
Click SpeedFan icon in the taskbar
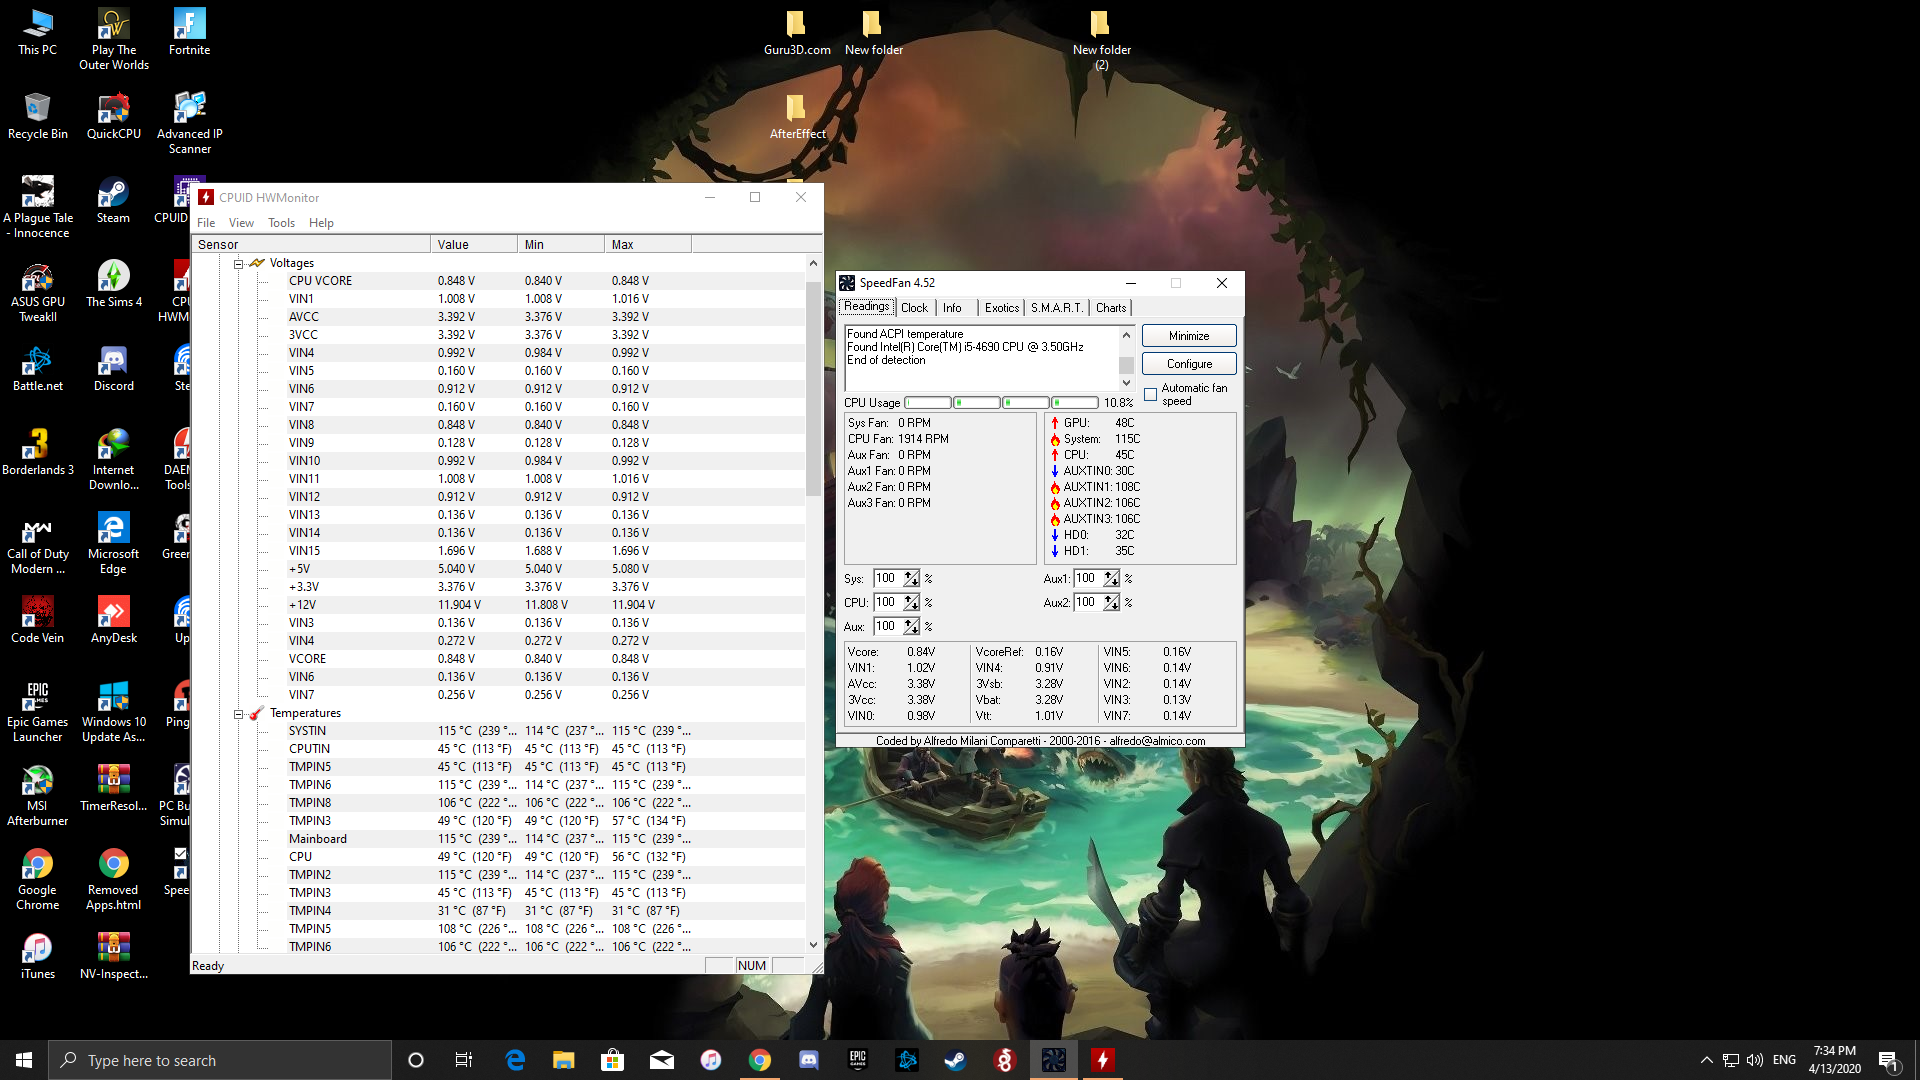tap(1054, 1060)
